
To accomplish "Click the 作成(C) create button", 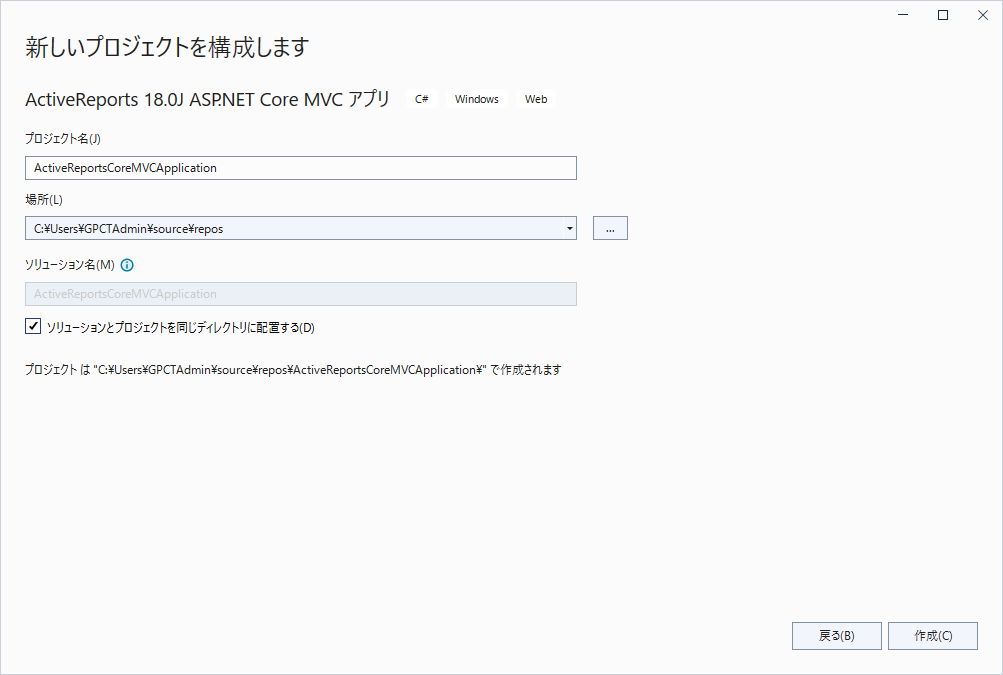I will click(933, 636).
